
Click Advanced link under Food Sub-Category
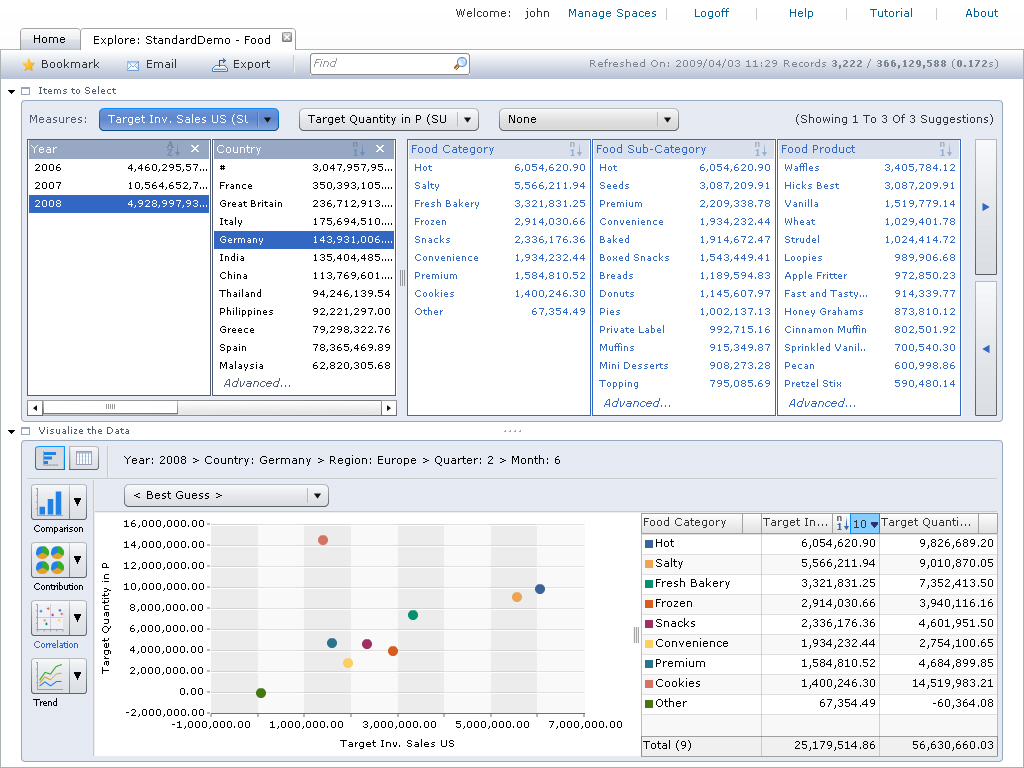637,403
